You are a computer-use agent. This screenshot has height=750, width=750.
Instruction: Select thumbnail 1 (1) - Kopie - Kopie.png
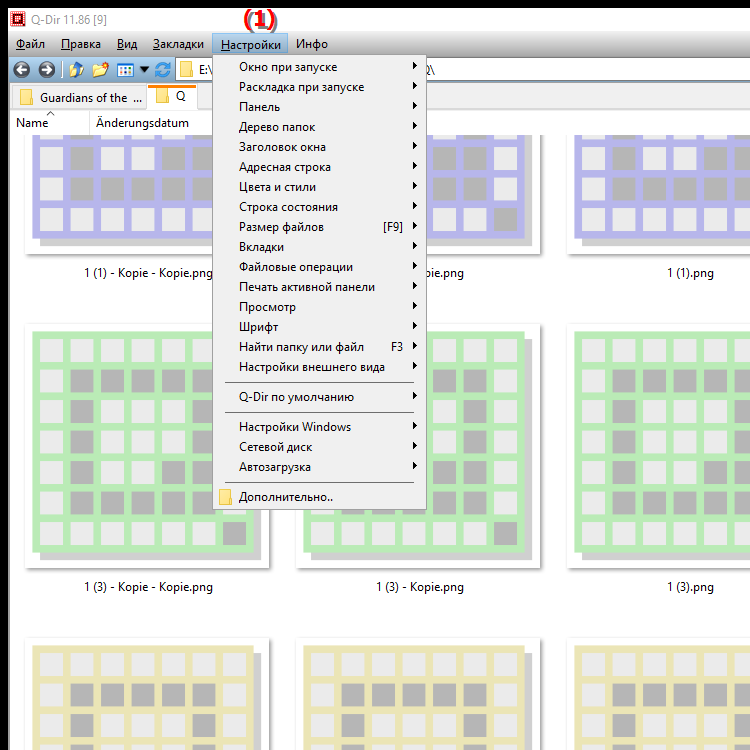119,194
